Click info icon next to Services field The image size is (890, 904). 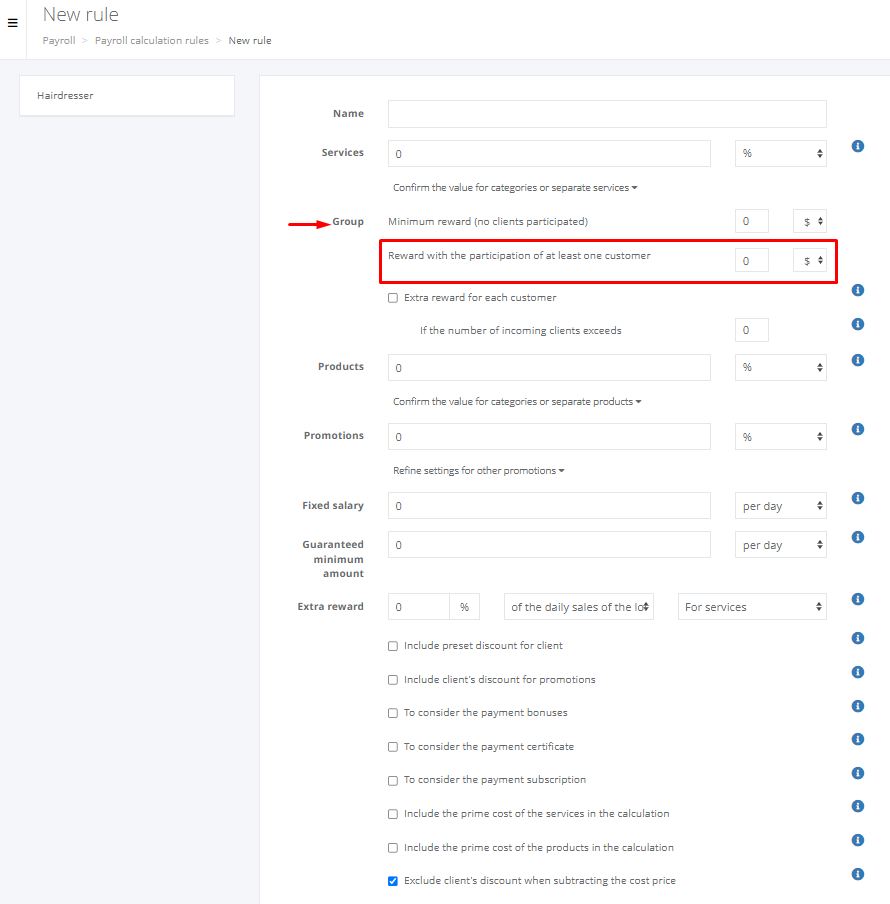pos(857,146)
